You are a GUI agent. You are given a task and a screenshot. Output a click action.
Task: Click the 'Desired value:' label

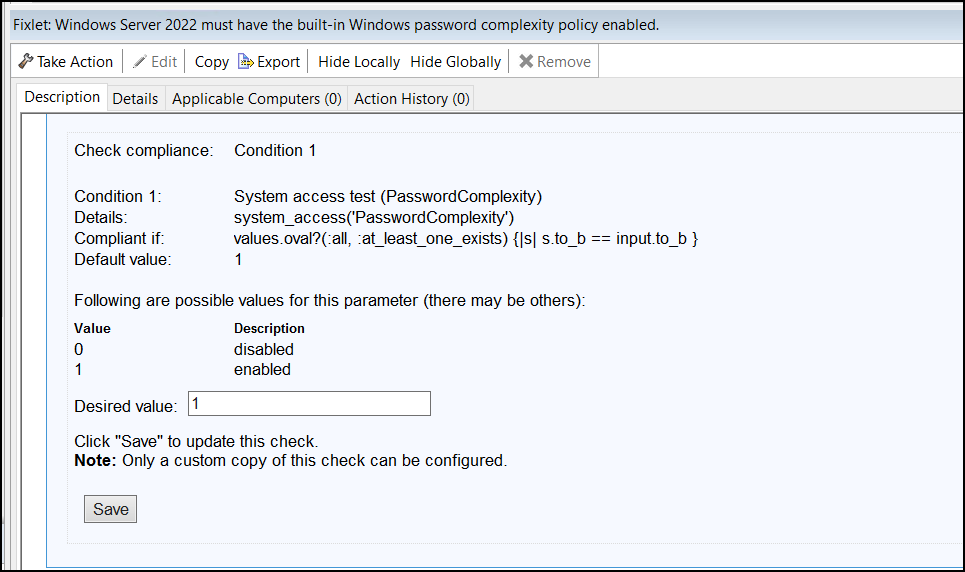126,406
